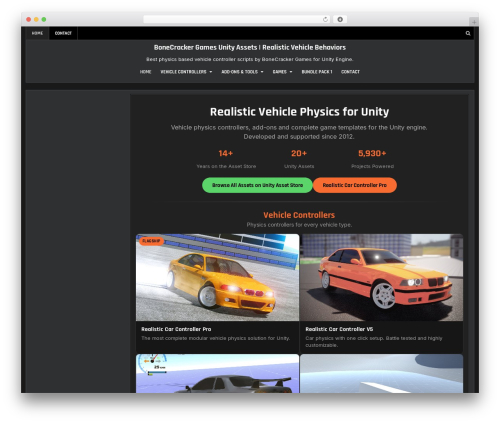
Task: Open the yellow drifting car thumbnail
Action: point(217,277)
